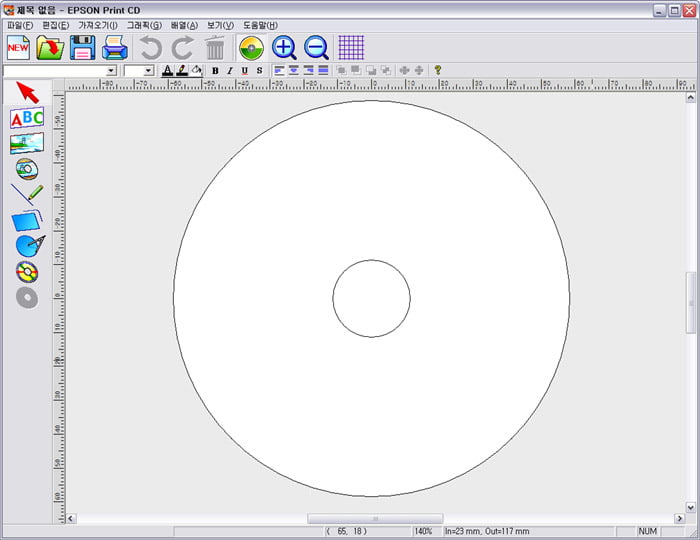Click the Zoom In magnifier icon
The width and height of the screenshot is (700, 540).
[x=284, y=47]
